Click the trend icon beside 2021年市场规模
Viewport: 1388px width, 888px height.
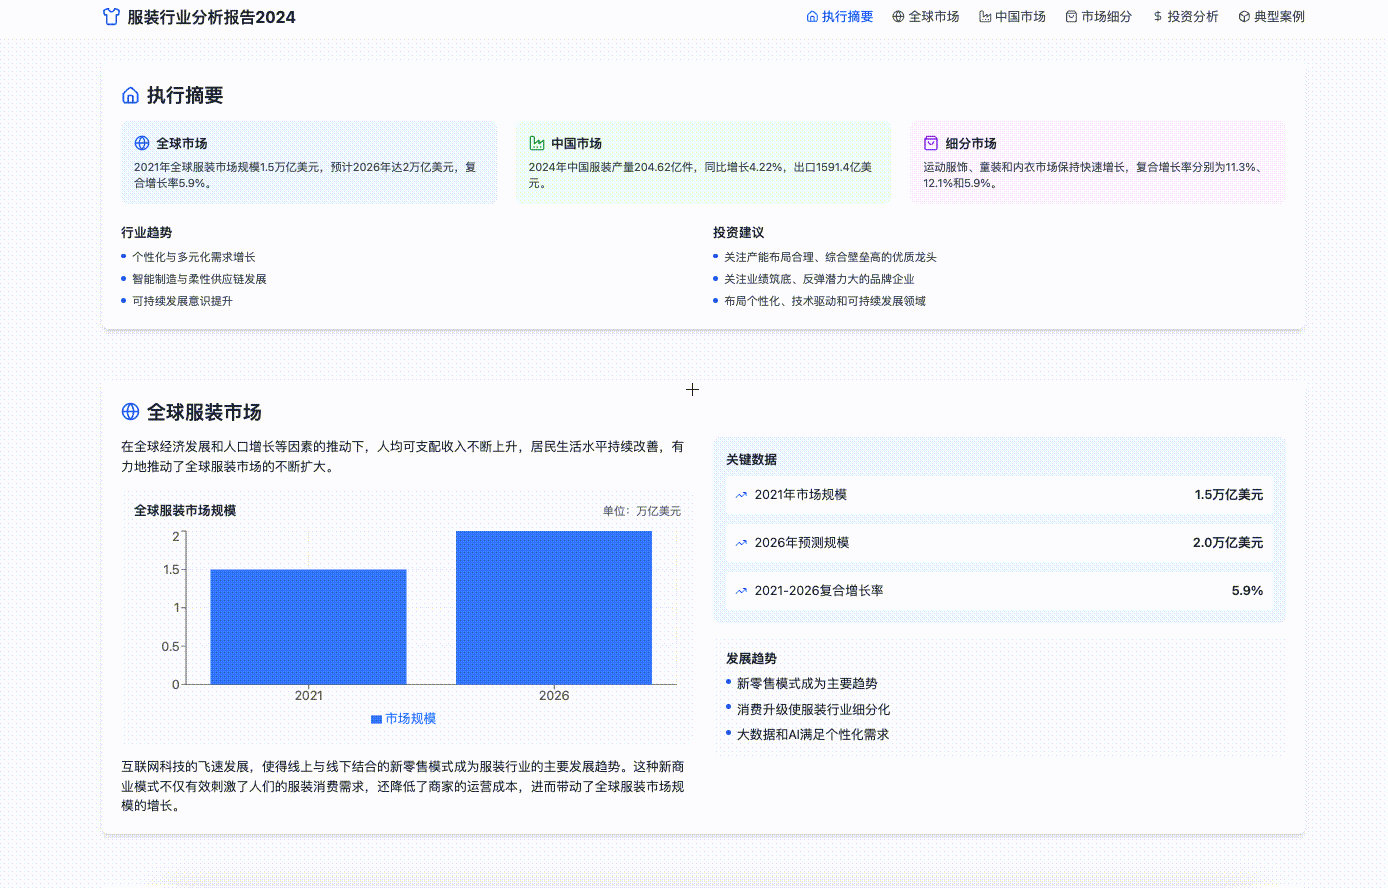tap(740, 494)
